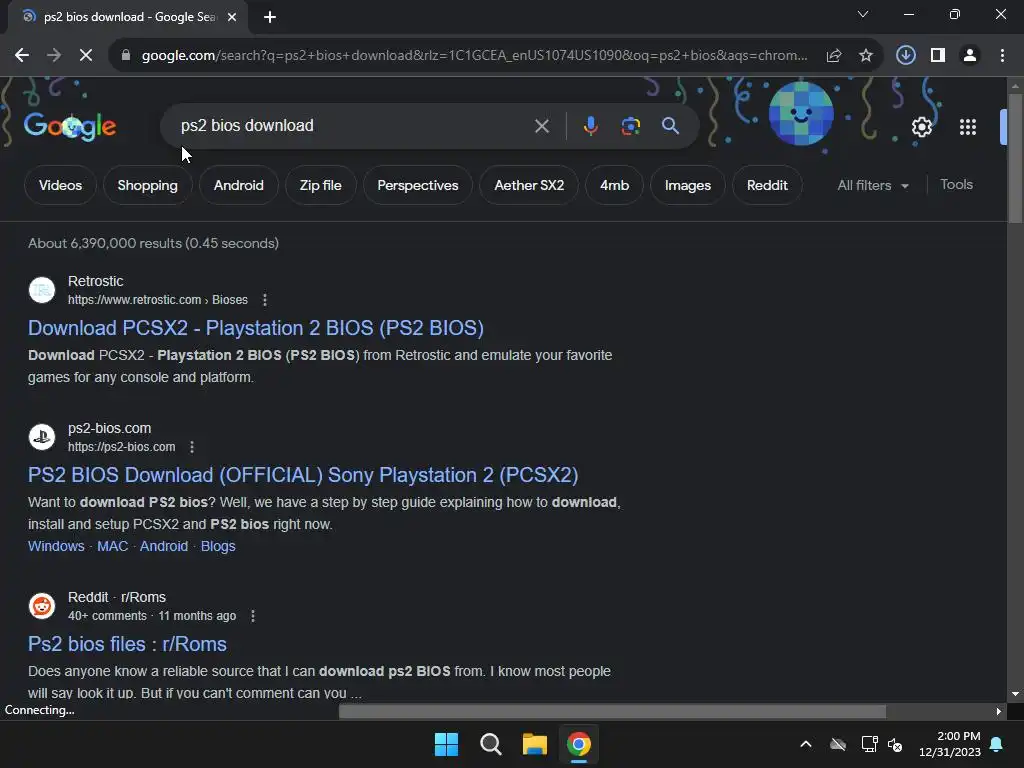Open ps2-bios.com result options menu
This screenshot has width=1024, height=768.
191,447
